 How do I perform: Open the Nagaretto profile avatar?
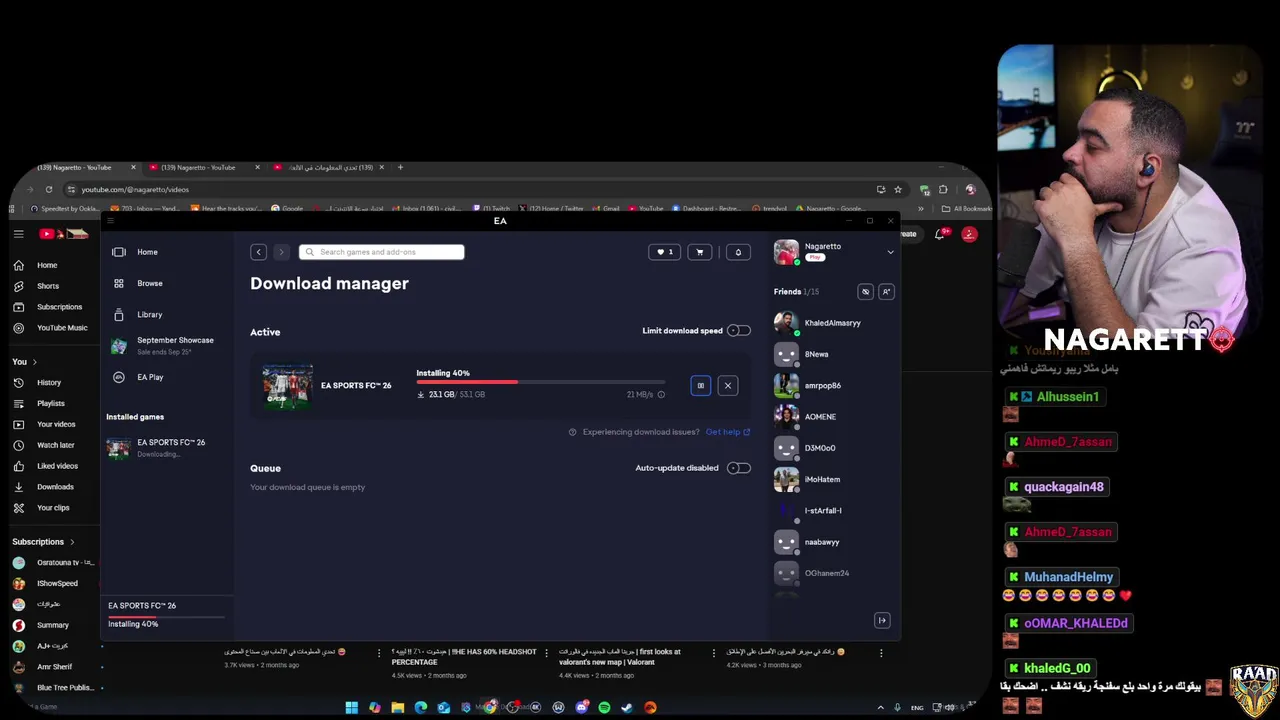click(786, 252)
